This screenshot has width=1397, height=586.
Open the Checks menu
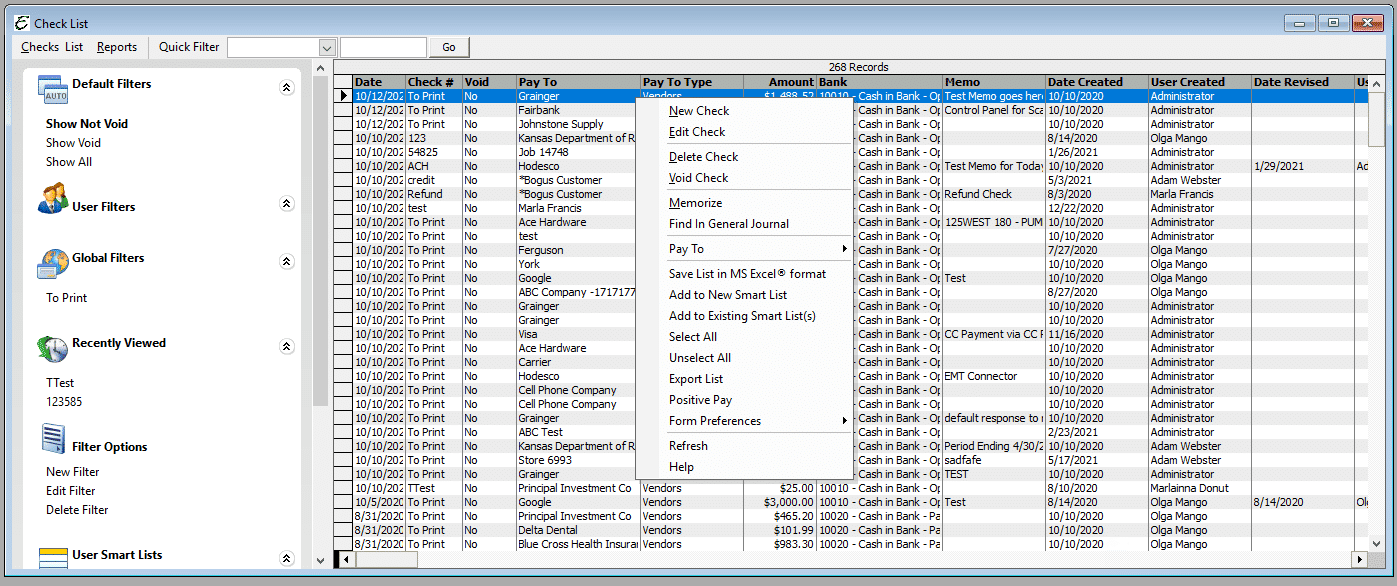click(40, 47)
